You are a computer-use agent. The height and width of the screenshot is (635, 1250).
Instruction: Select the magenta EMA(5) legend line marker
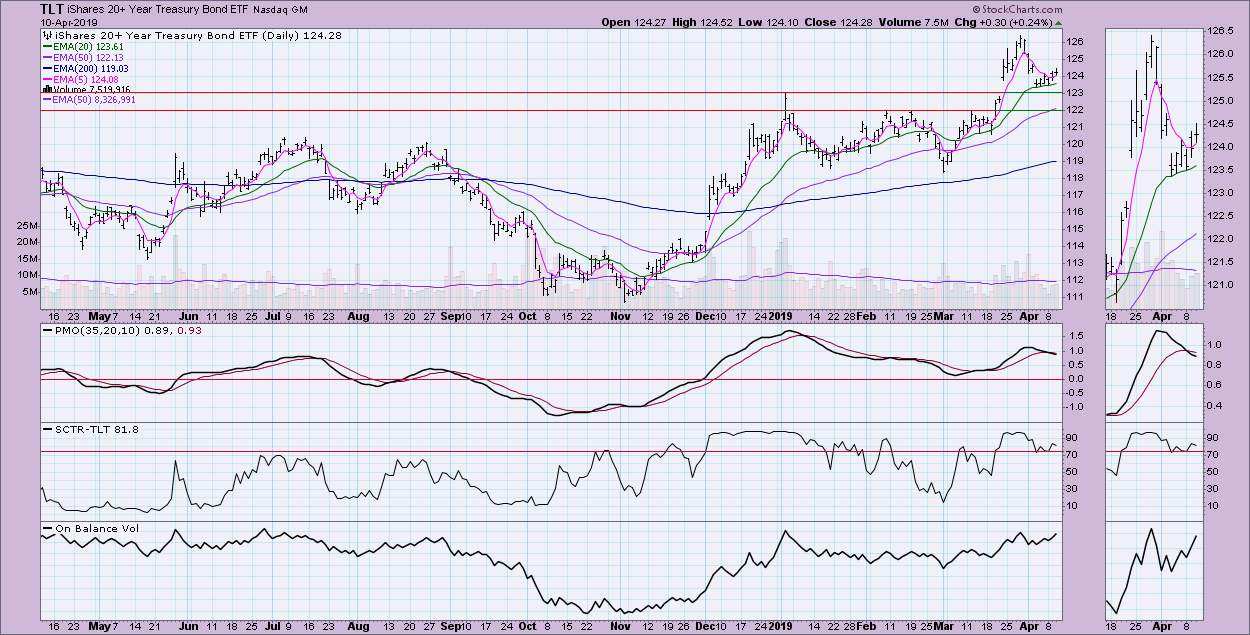(48, 78)
